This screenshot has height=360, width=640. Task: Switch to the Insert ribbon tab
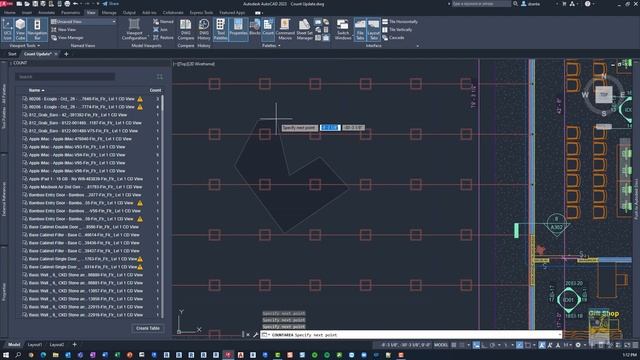(x=27, y=13)
